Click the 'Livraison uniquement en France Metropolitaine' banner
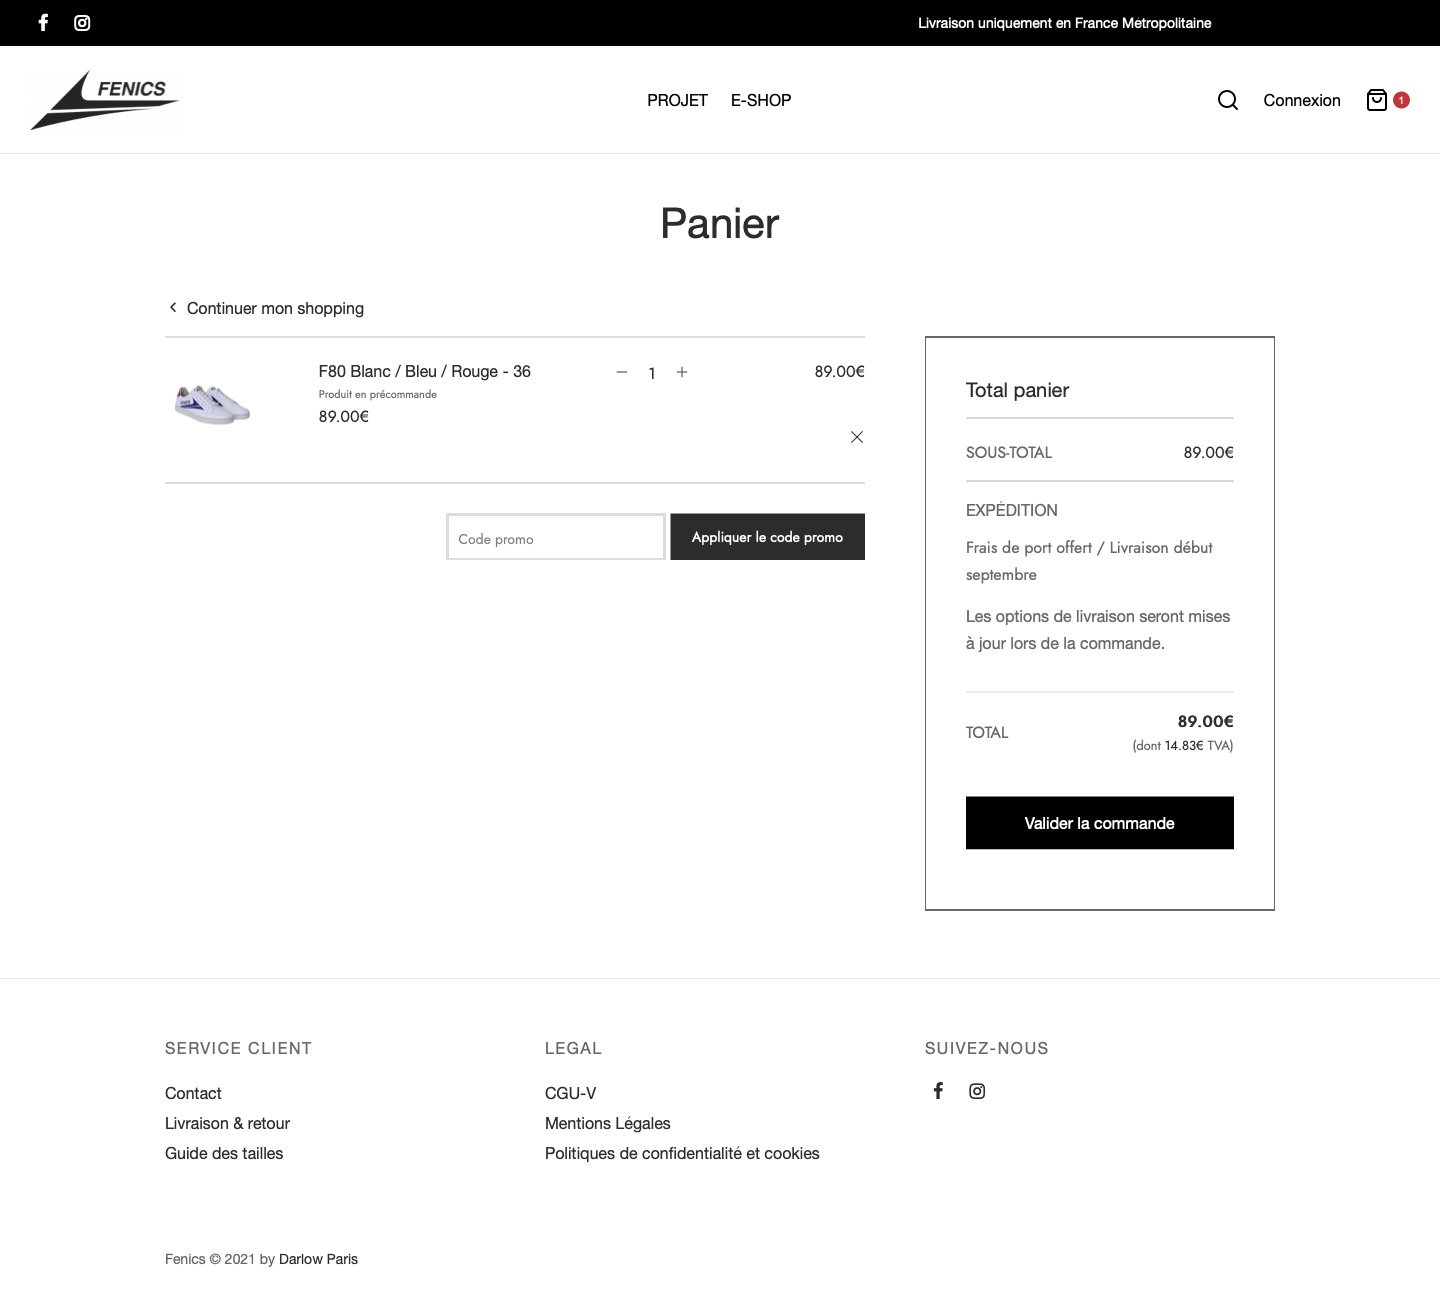The image size is (1440, 1291). tap(1064, 23)
